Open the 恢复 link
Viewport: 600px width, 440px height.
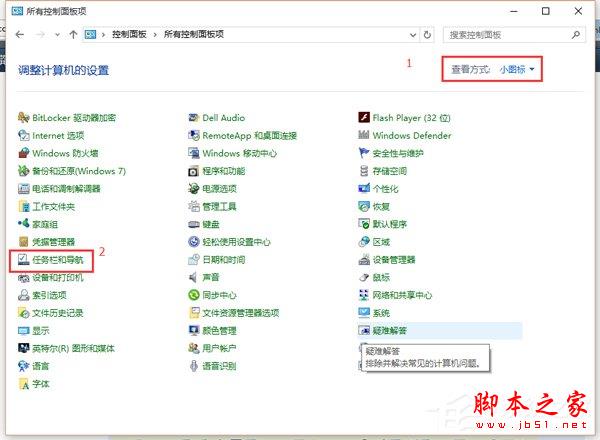tap(381, 207)
